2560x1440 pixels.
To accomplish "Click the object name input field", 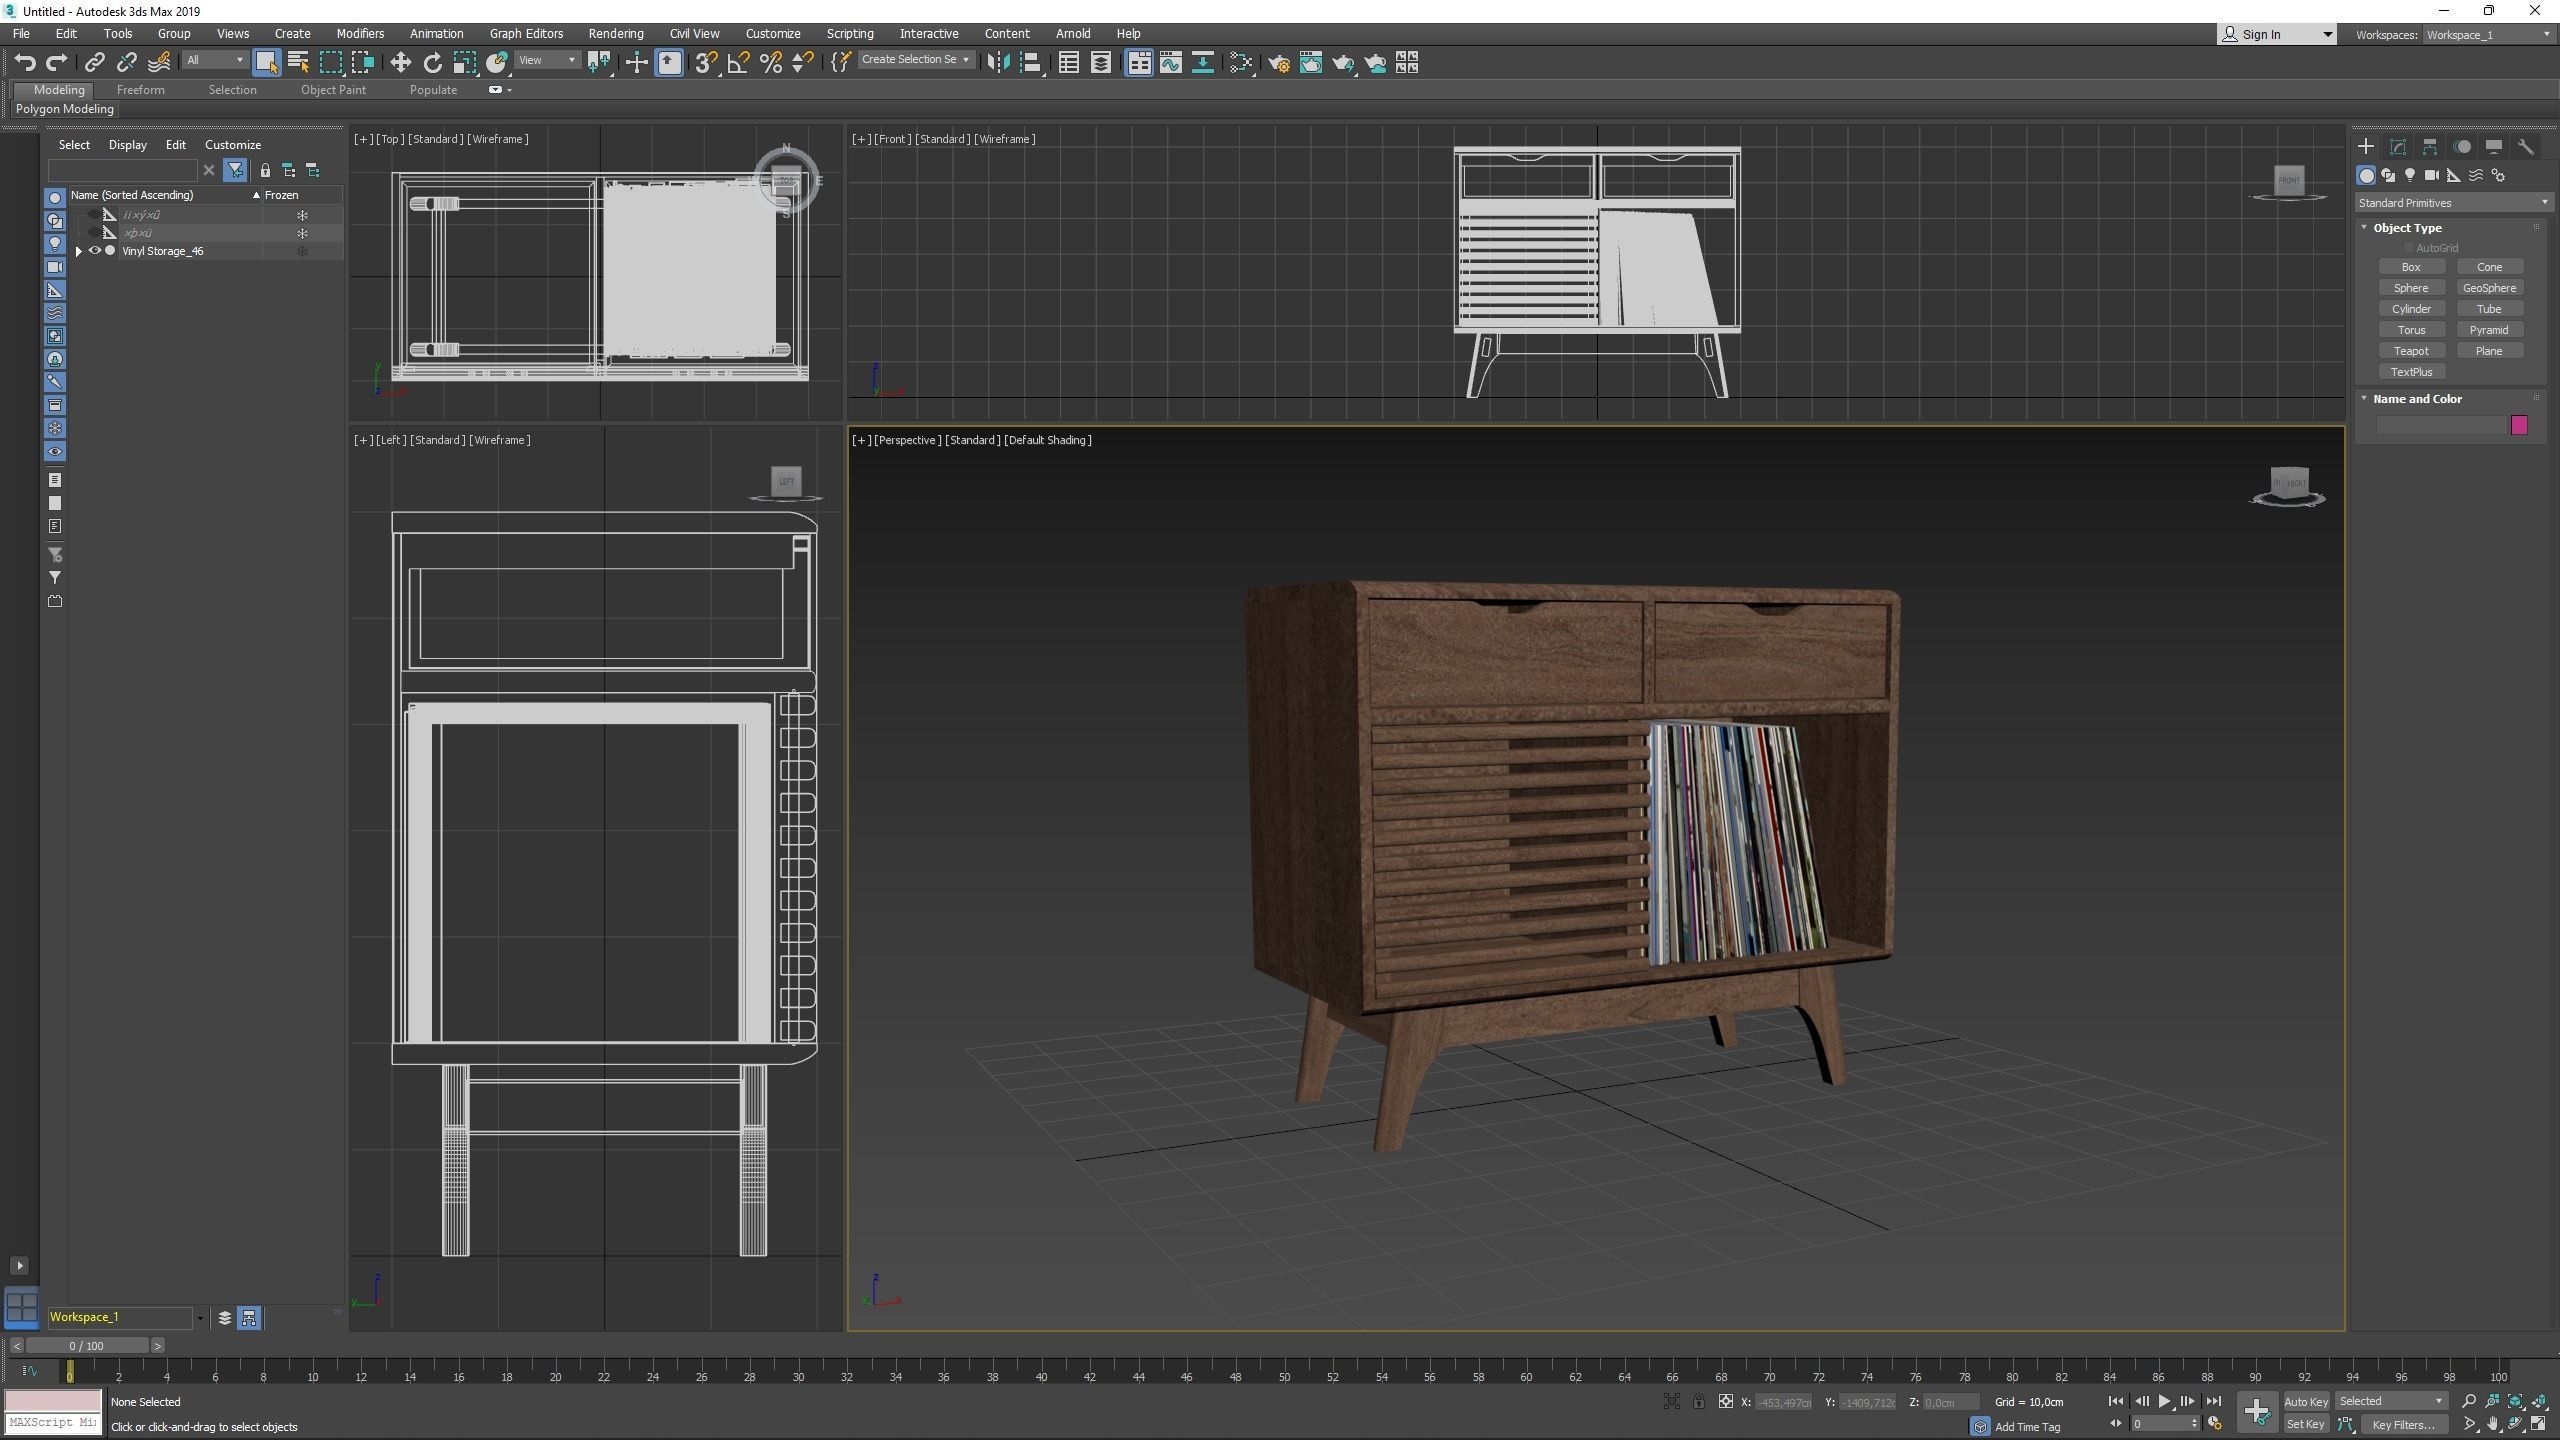I will coord(2441,426).
